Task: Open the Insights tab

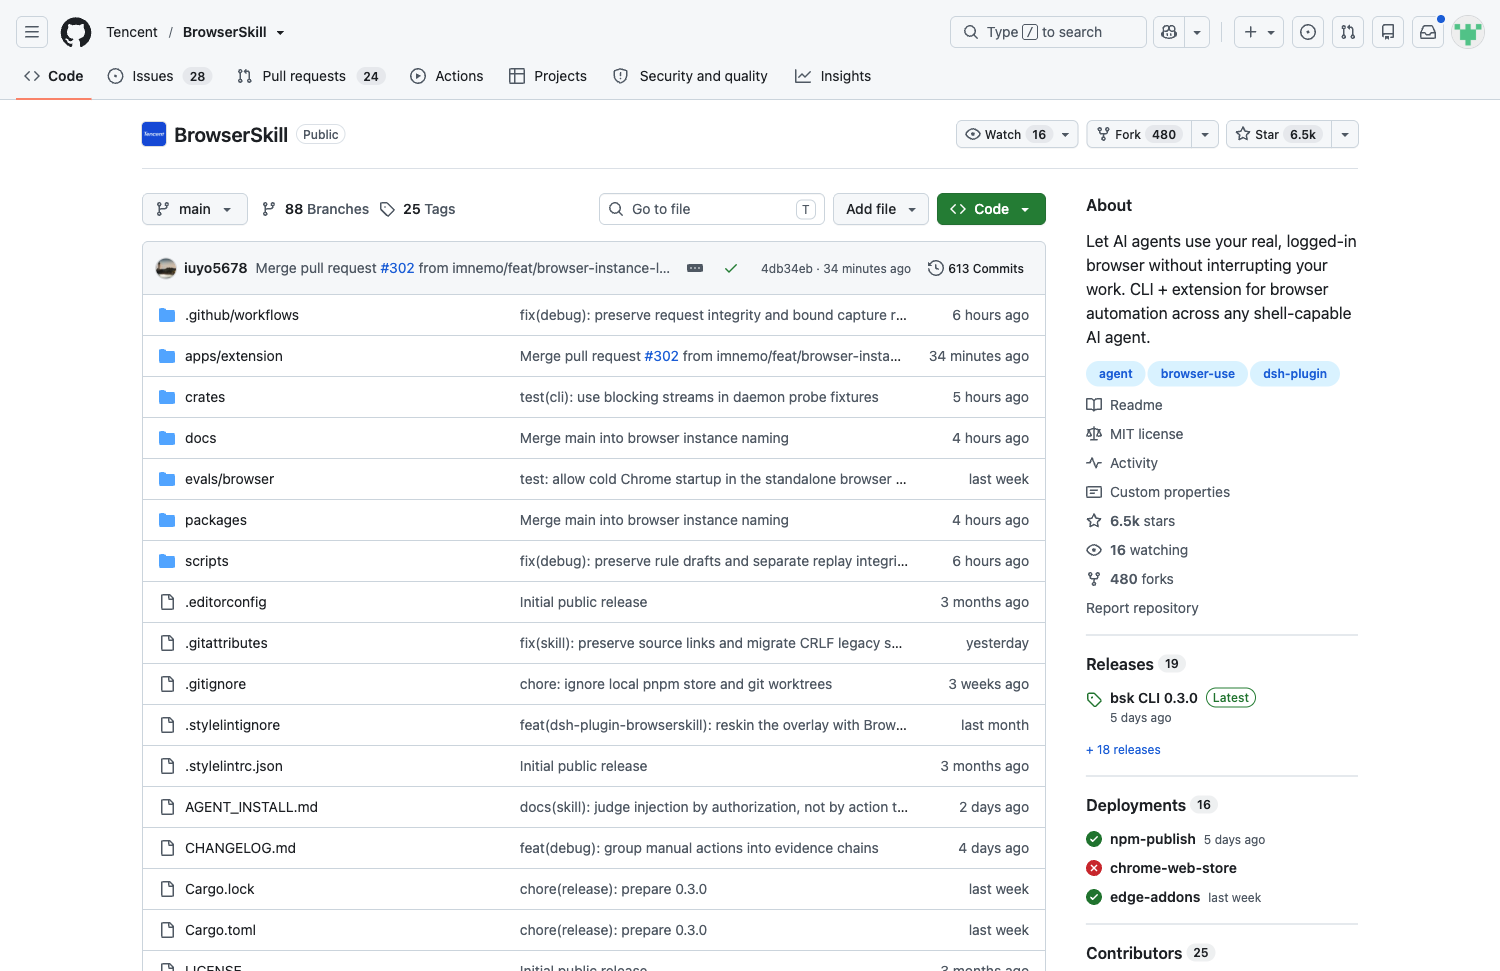Action: coord(833,76)
